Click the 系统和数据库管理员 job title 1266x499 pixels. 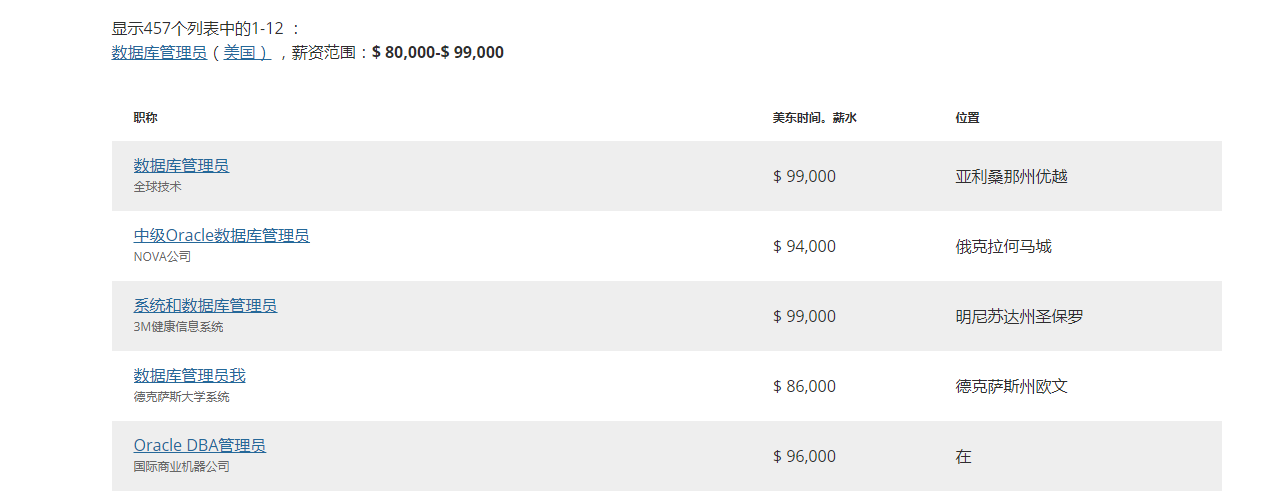pyautogui.click(x=205, y=305)
